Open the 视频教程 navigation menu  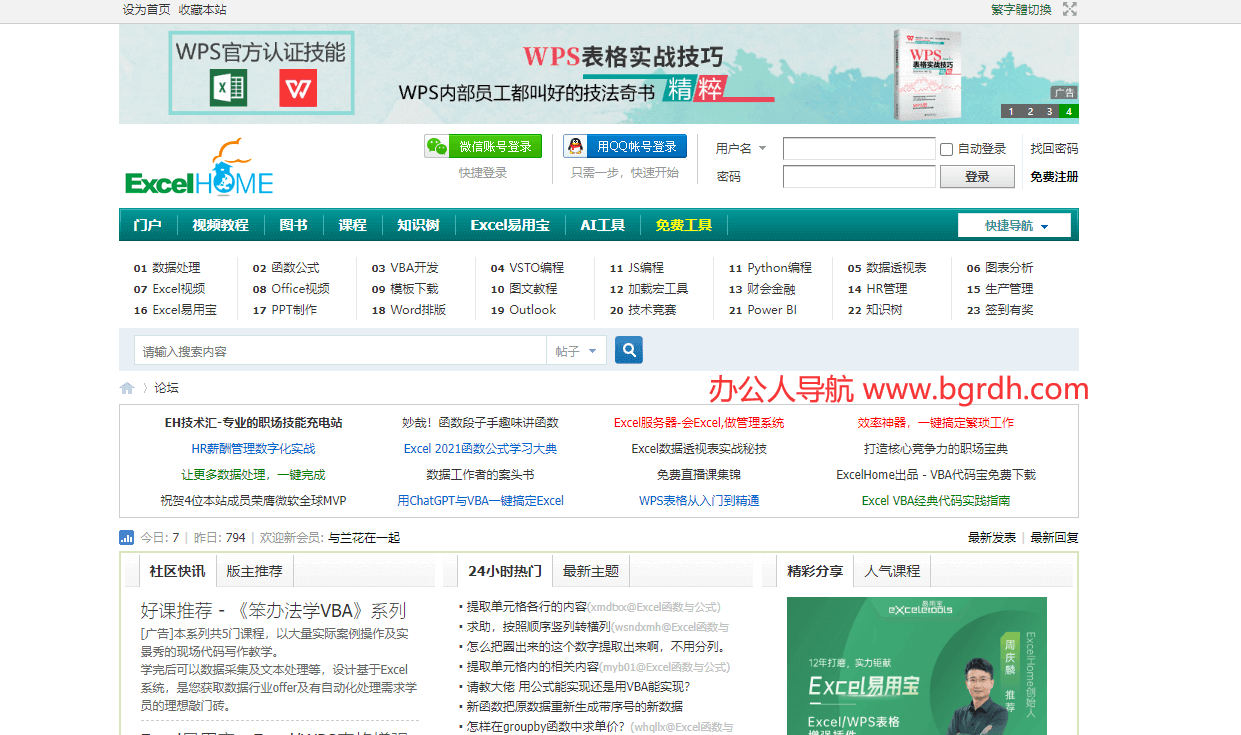pos(220,225)
